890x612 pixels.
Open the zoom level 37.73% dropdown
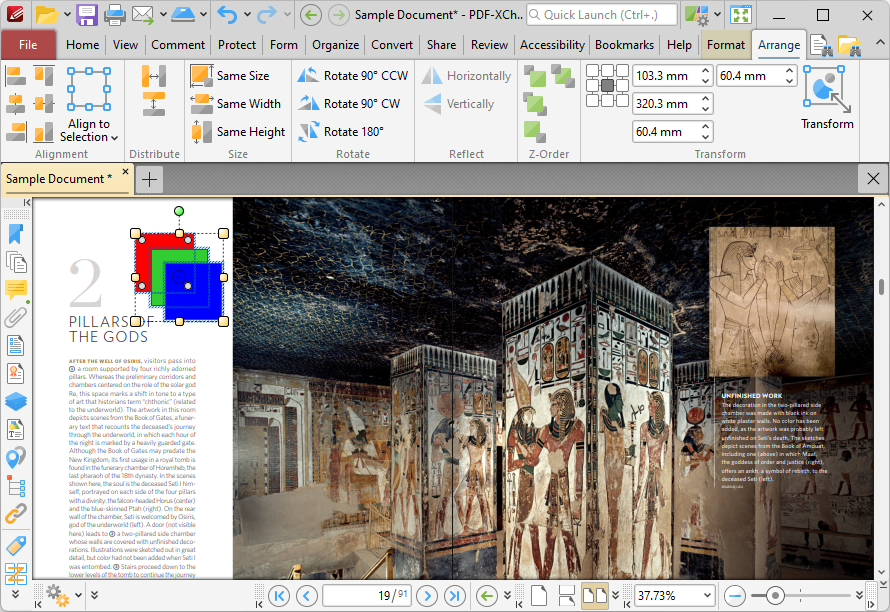[x=707, y=596]
